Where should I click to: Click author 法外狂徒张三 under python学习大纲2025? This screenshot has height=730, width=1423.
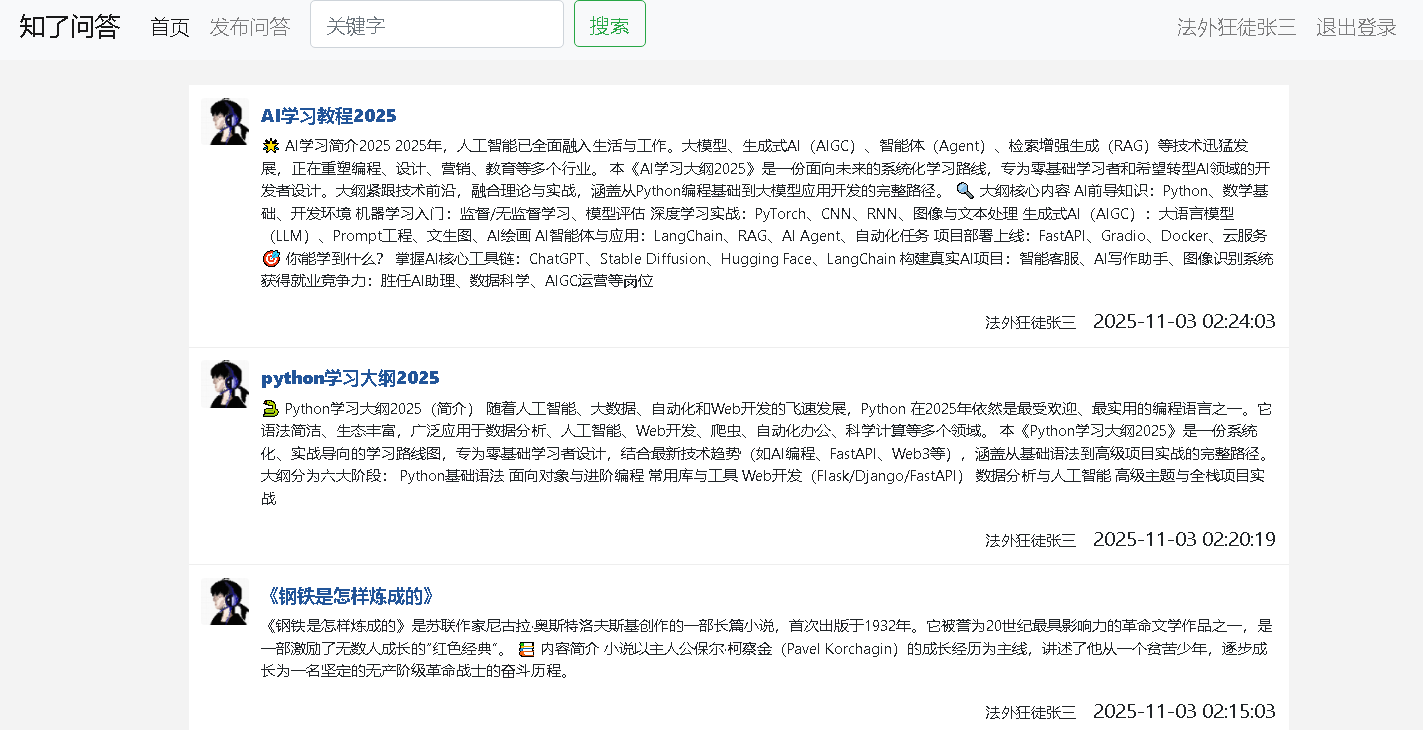[1030, 539]
